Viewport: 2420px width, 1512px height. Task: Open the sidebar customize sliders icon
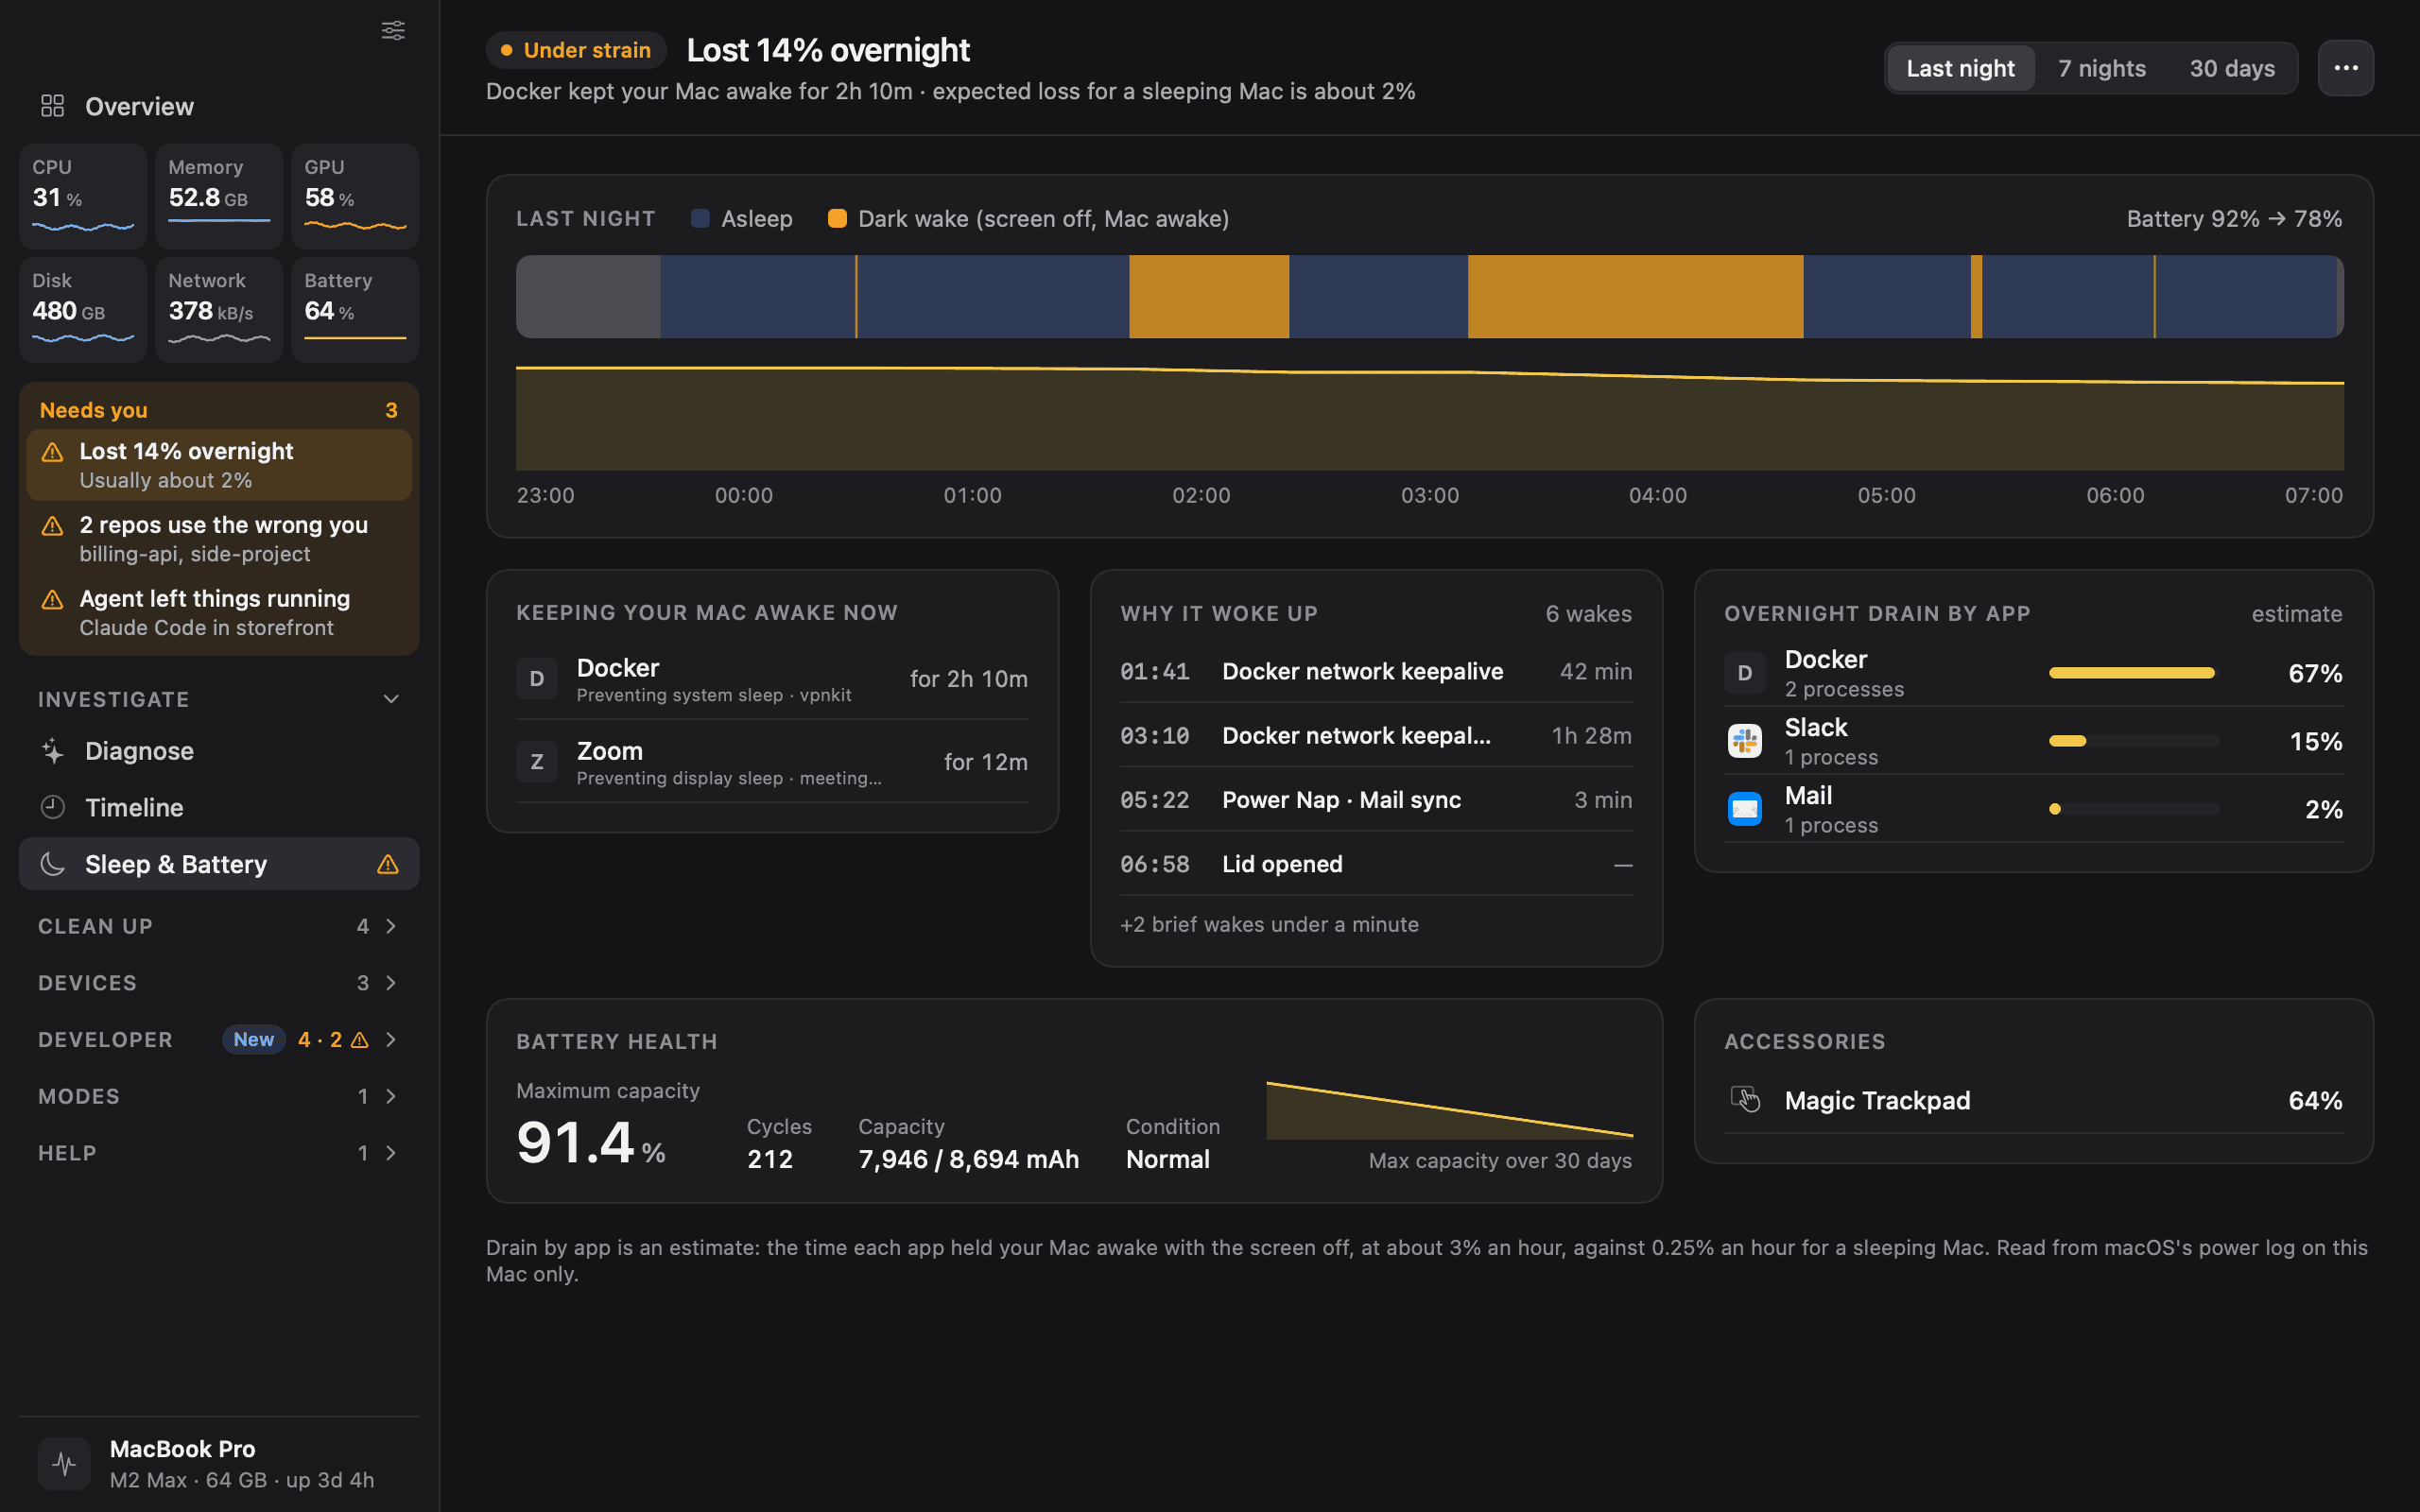(393, 30)
